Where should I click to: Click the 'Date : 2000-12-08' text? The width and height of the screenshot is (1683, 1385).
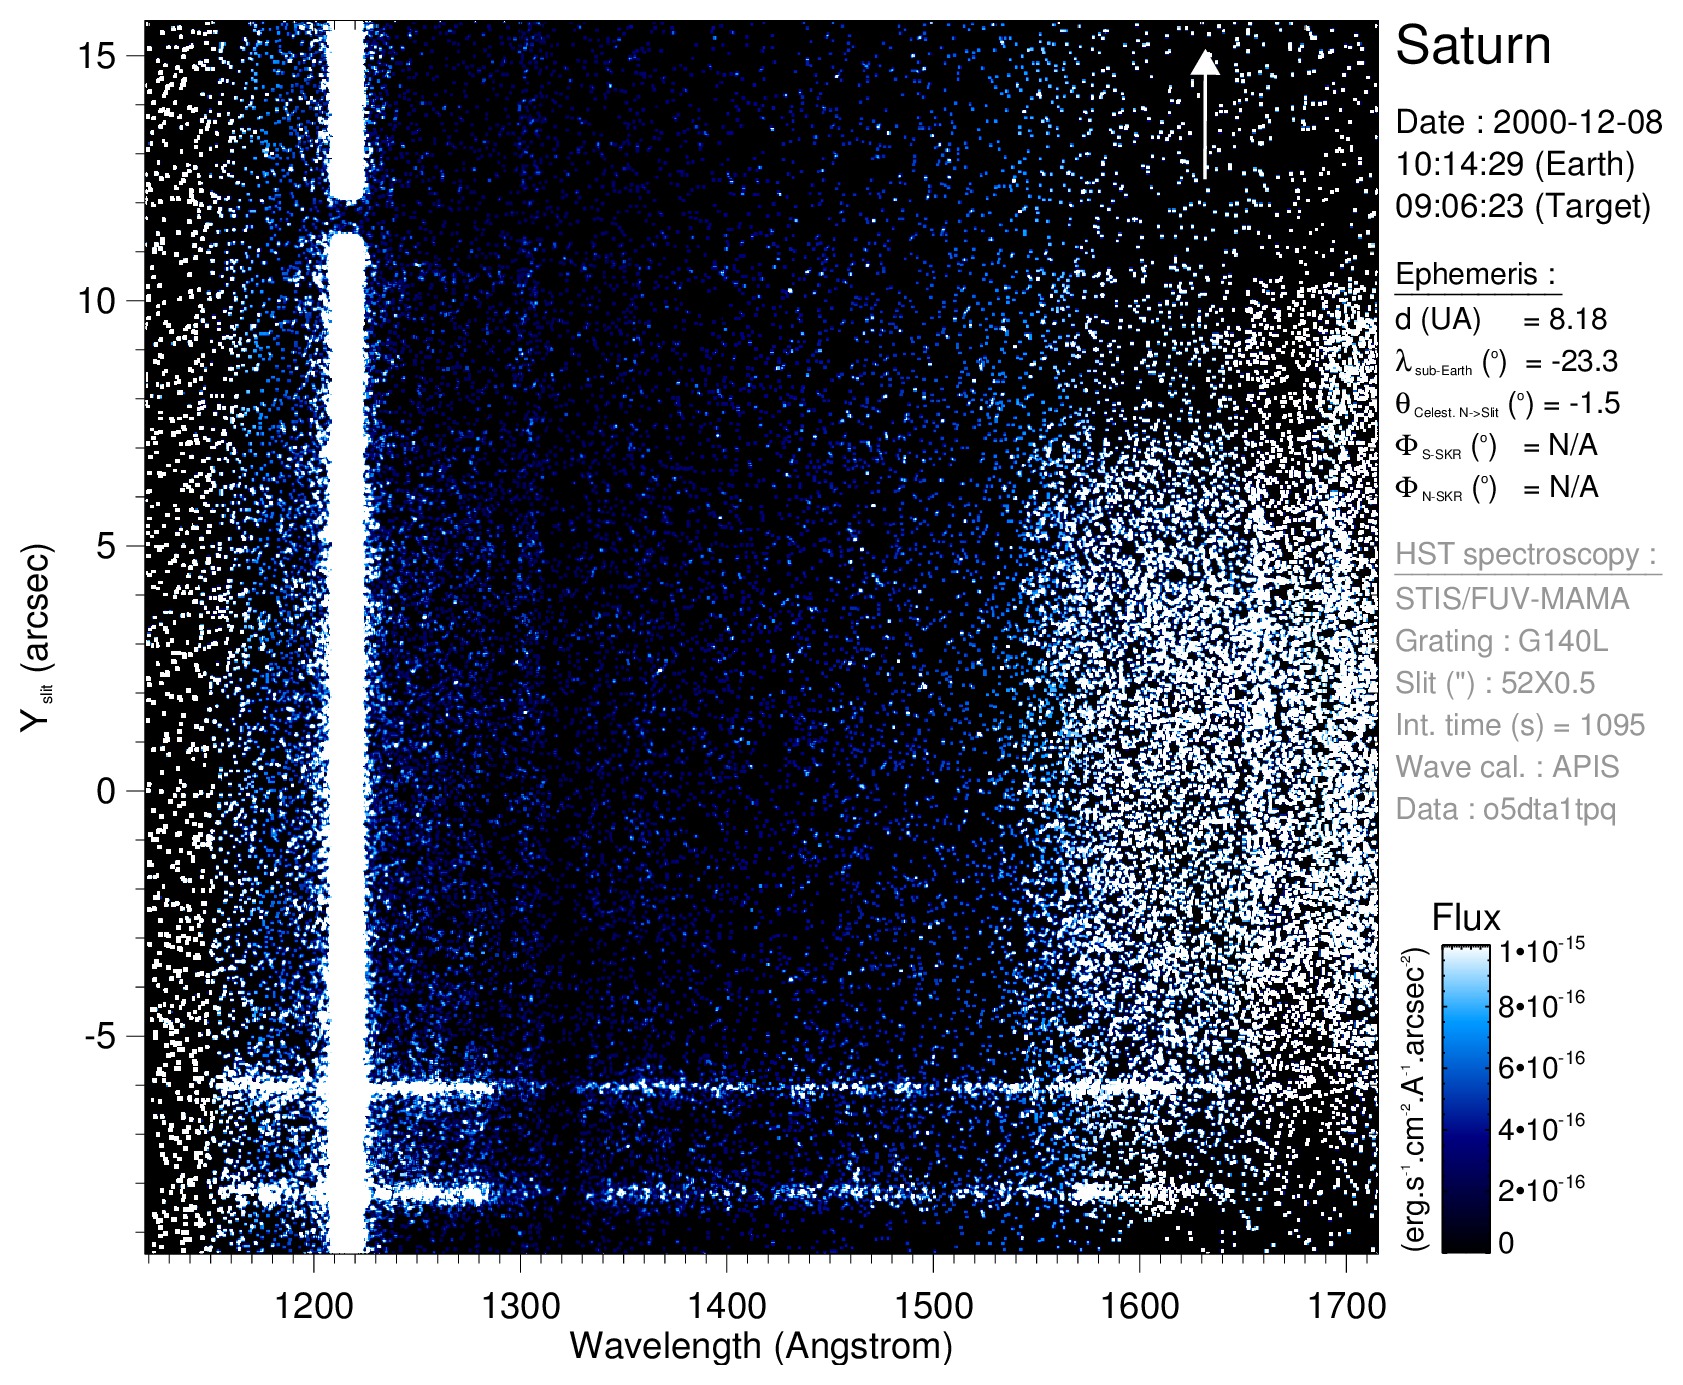click(x=1528, y=122)
